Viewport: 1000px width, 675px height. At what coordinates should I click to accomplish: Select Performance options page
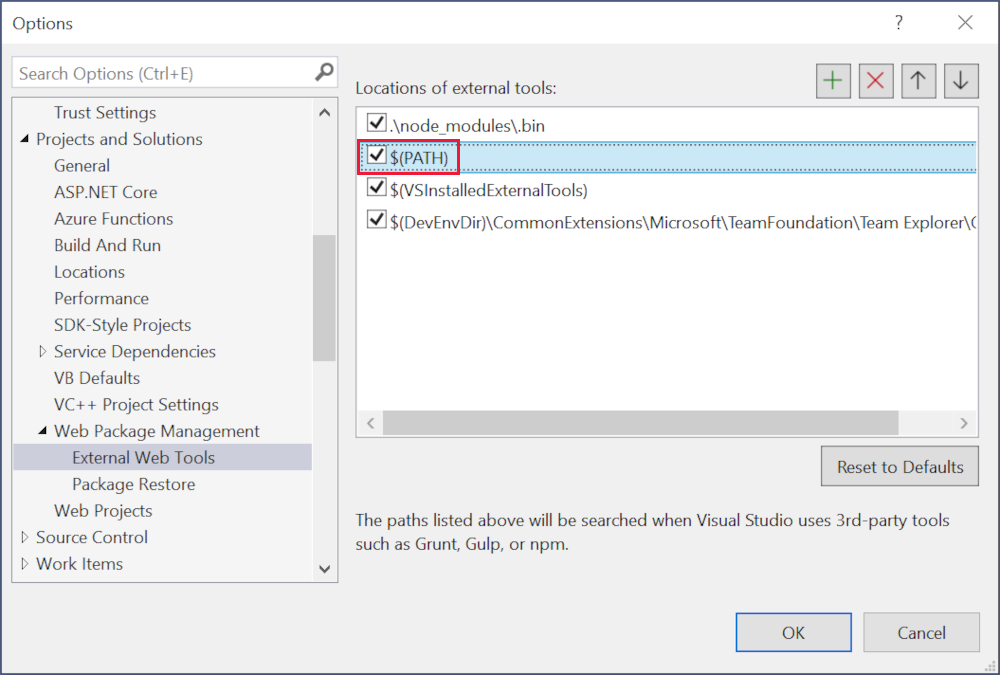tap(101, 299)
